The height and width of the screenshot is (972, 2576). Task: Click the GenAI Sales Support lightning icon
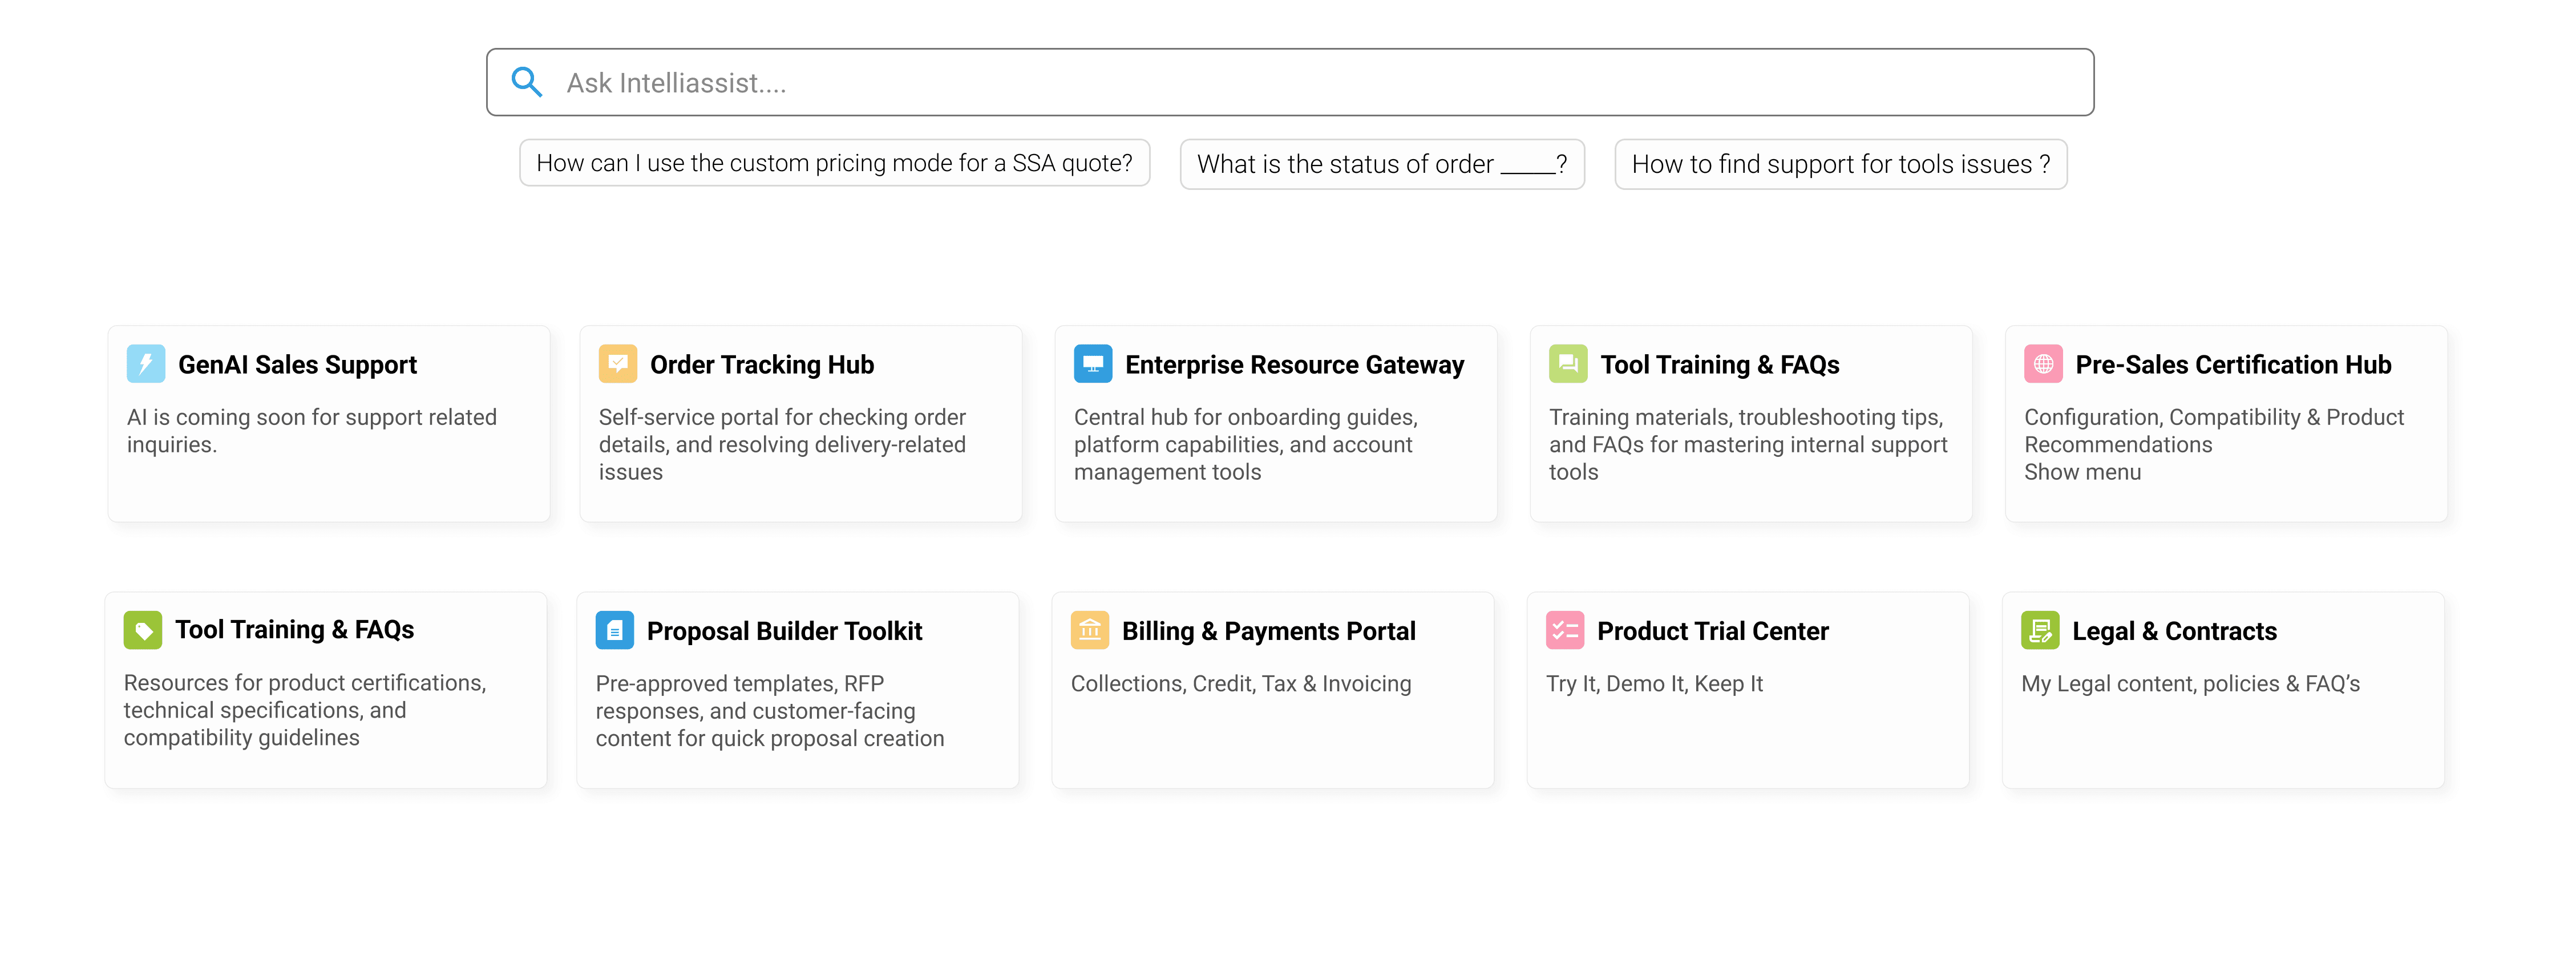pos(146,364)
